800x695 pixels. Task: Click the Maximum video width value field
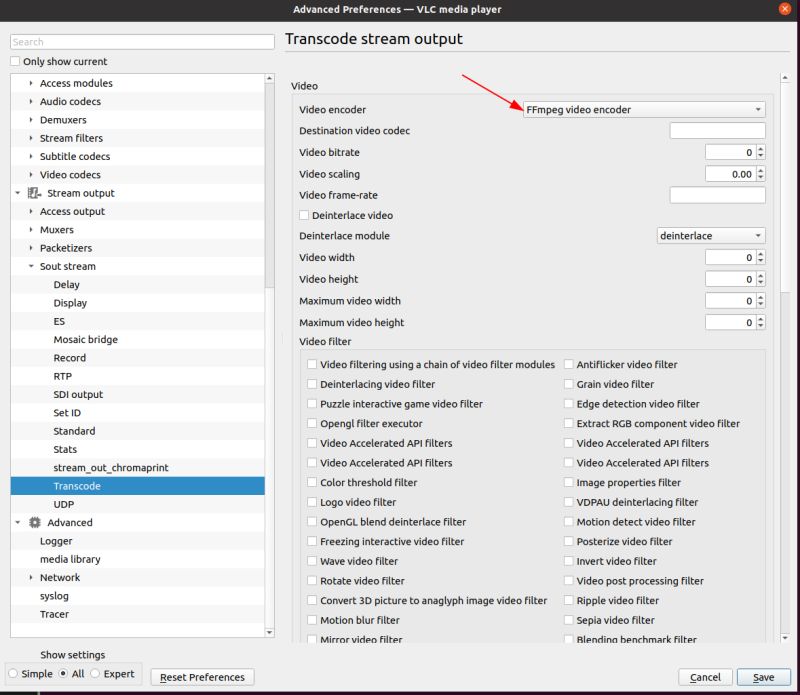click(x=730, y=301)
